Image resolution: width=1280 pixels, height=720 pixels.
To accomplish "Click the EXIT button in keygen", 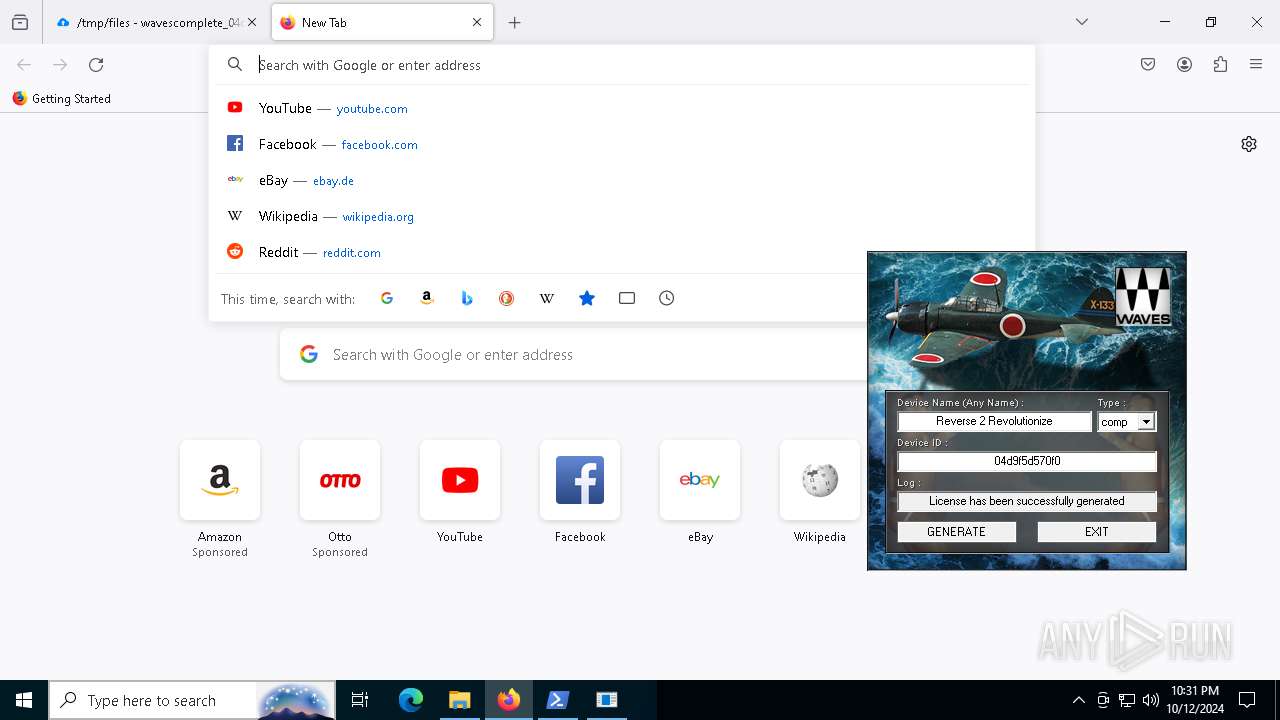I will point(1097,532).
